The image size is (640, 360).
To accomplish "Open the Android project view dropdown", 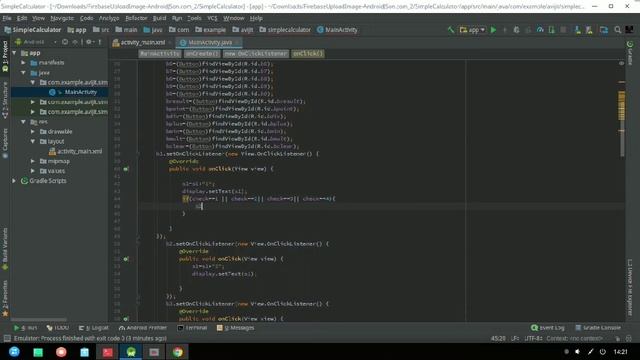I will point(36,42).
